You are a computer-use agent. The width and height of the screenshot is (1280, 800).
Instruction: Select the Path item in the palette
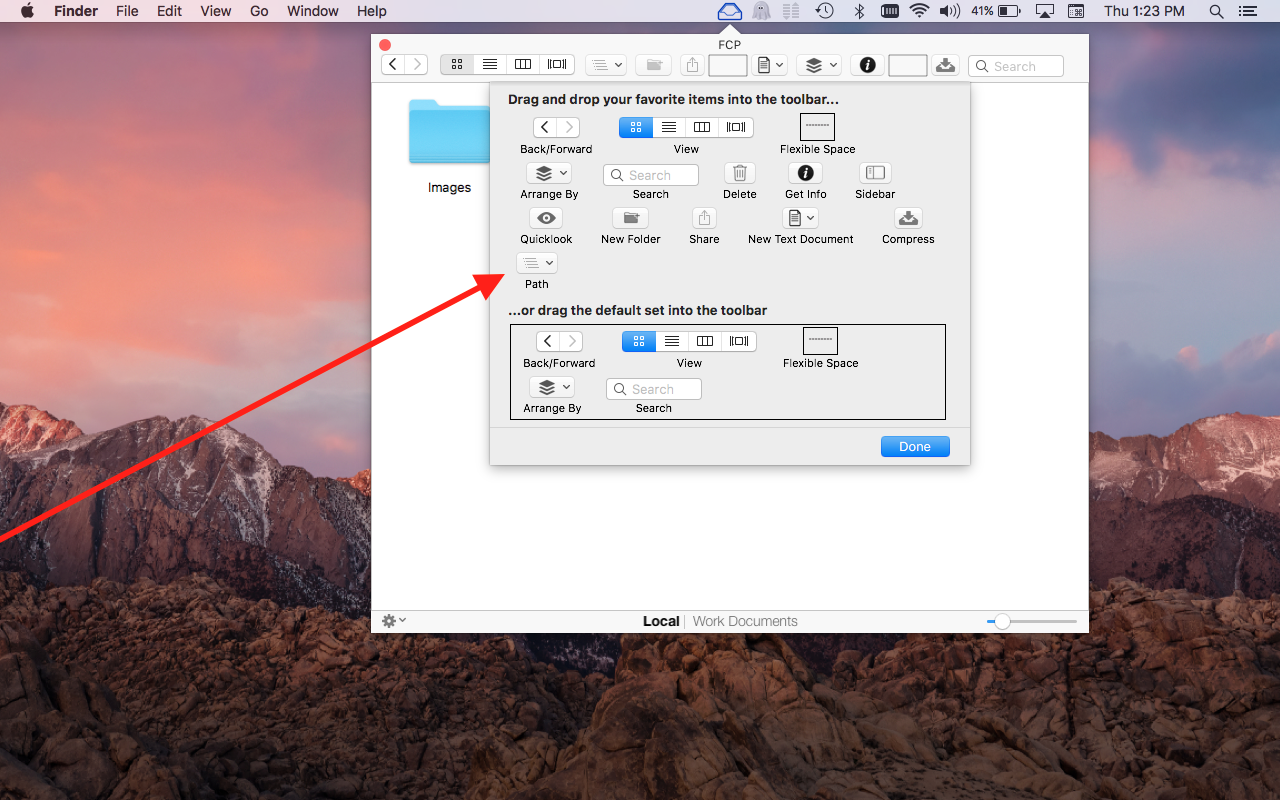click(x=537, y=263)
